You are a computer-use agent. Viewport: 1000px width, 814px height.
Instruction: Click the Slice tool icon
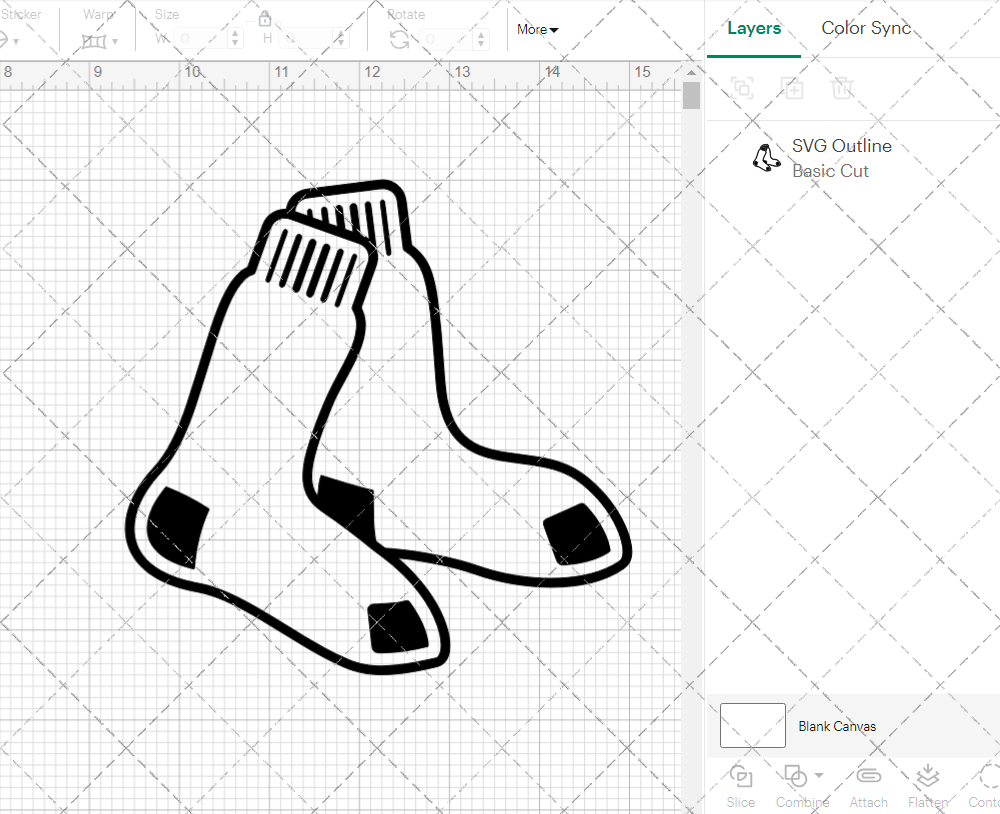pos(741,777)
